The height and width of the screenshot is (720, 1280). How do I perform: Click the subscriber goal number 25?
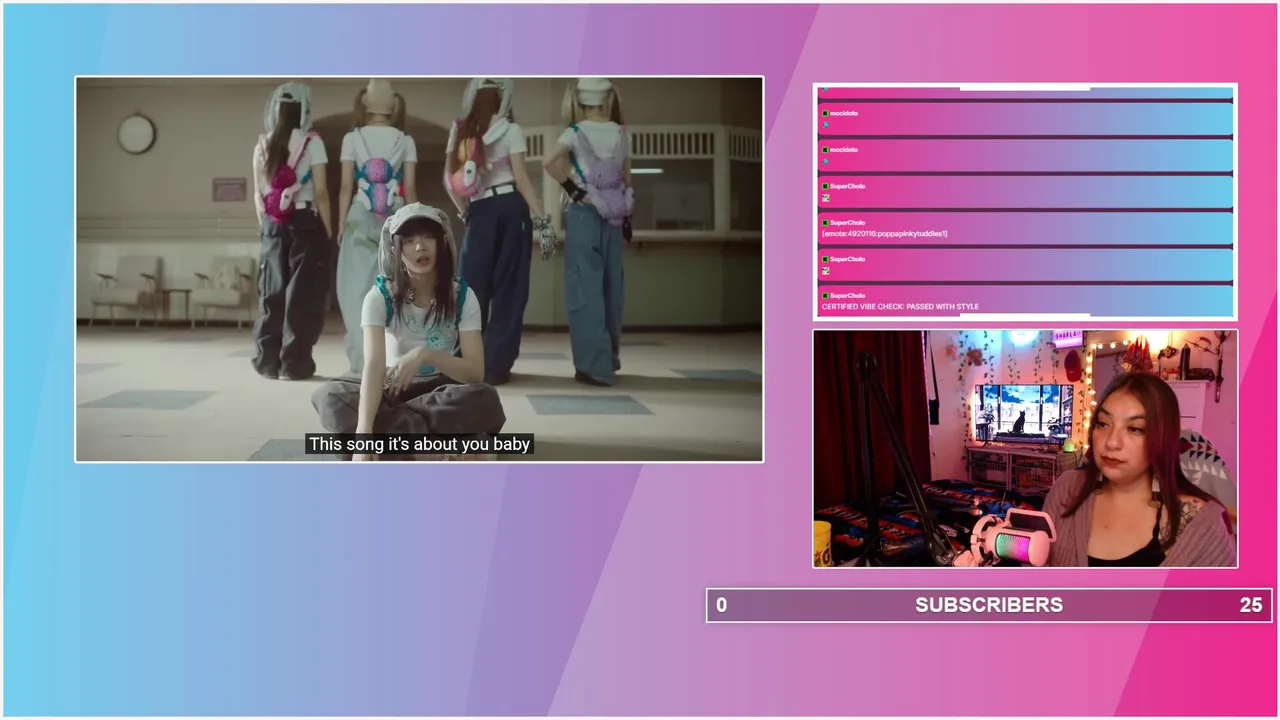[x=1250, y=605]
